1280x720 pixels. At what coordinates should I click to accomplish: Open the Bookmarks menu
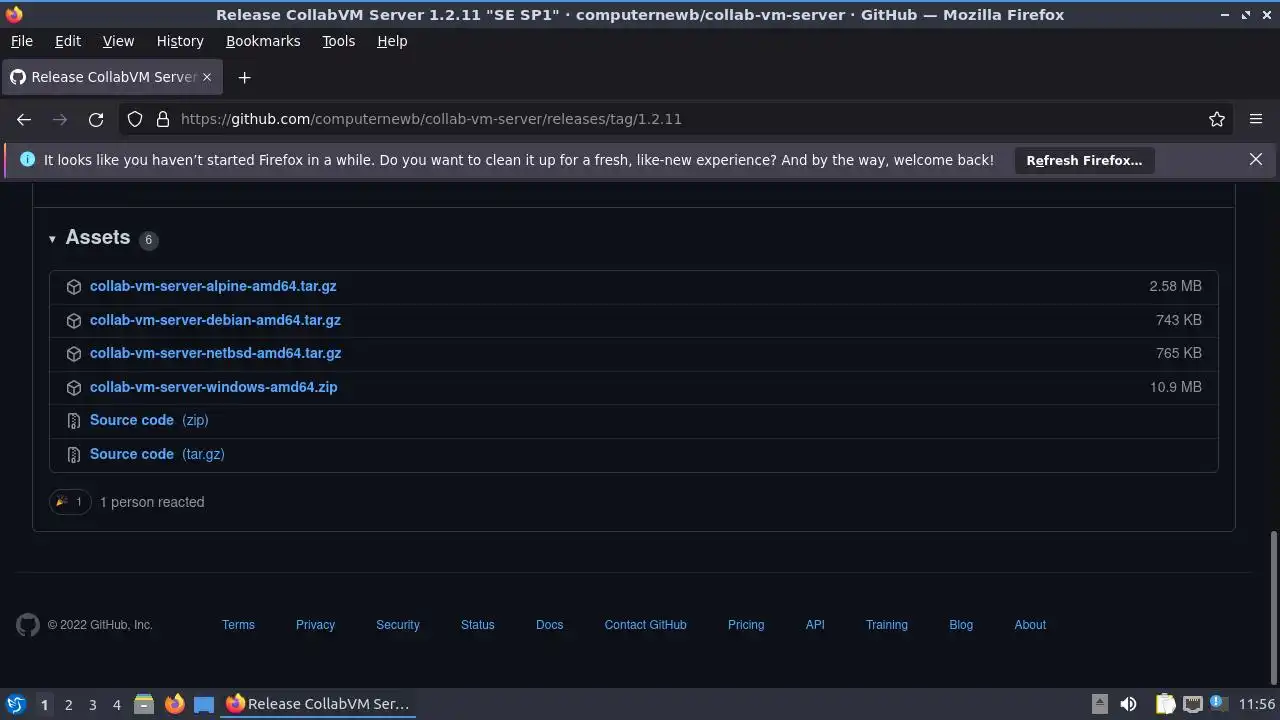(263, 41)
